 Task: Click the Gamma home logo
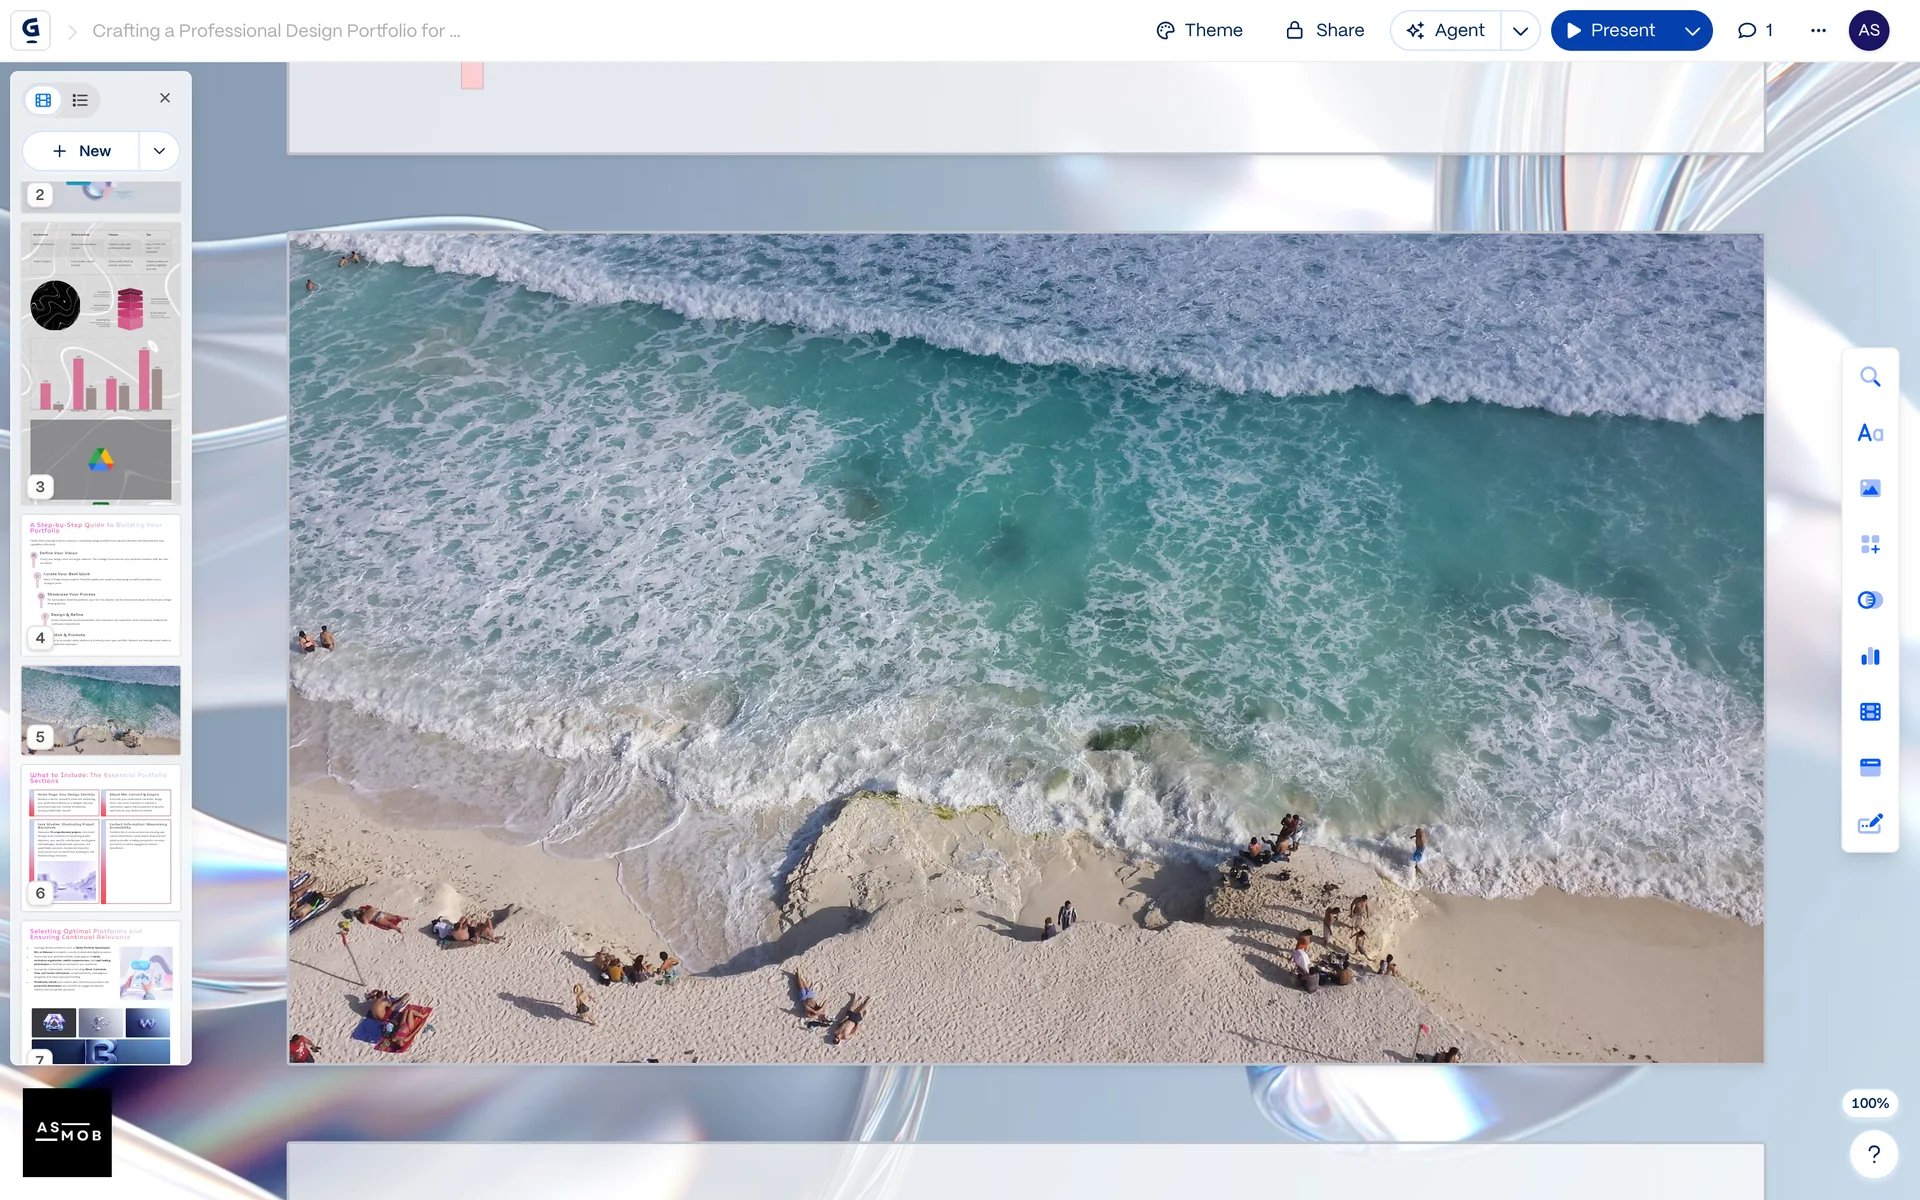click(x=31, y=30)
